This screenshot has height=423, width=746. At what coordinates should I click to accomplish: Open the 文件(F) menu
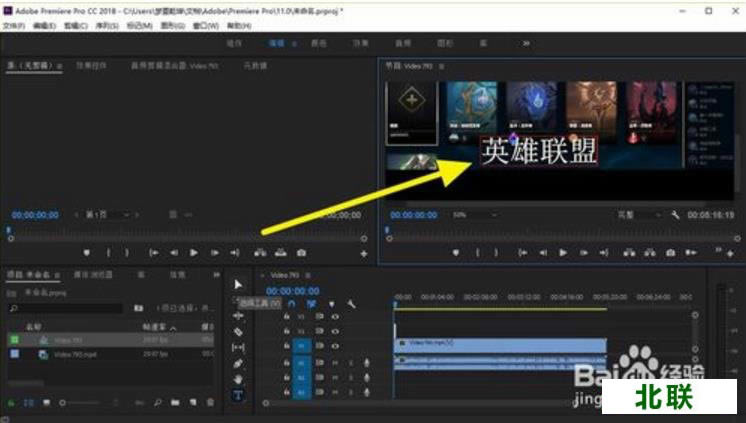click(13, 25)
